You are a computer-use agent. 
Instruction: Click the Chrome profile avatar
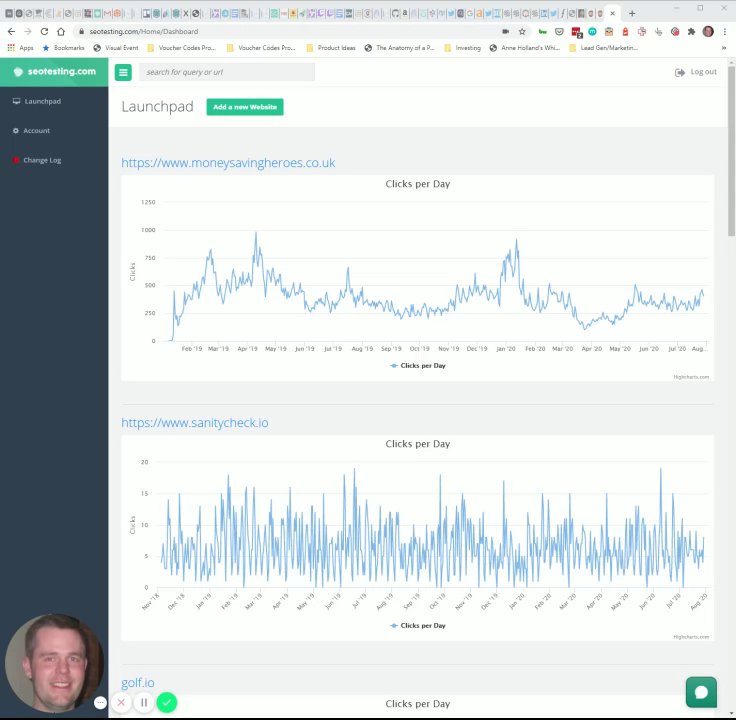click(x=708, y=31)
